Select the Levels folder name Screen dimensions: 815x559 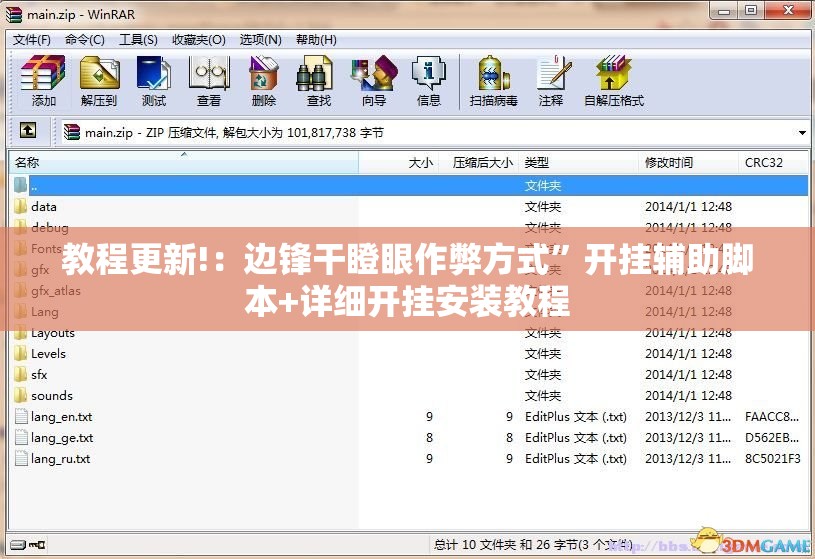48,354
